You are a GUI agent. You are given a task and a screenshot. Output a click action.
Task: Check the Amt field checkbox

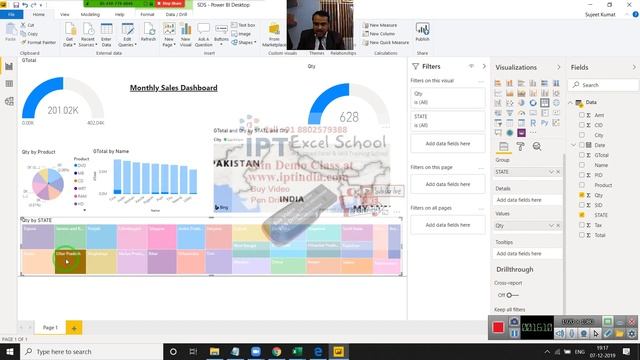[582, 115]
